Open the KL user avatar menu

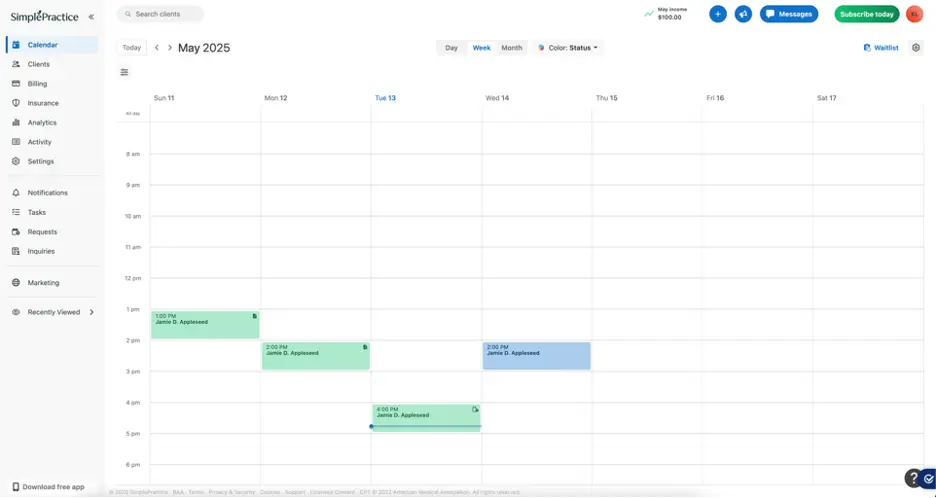(915, 14)
